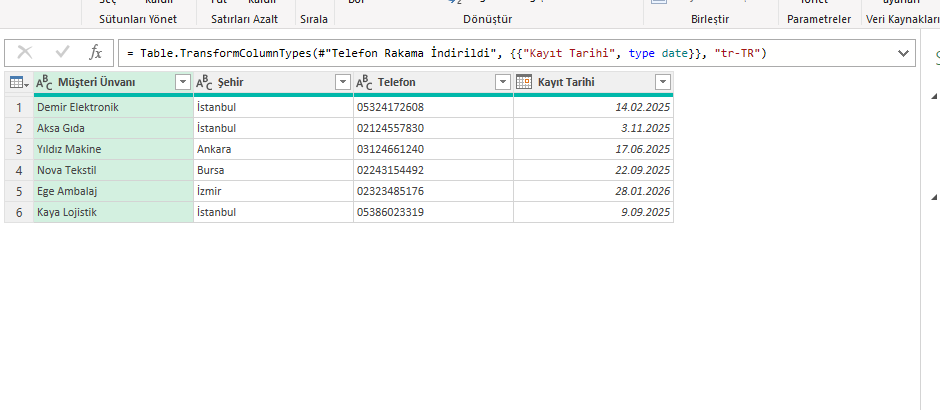Click the Ege Ambalaj cell
The width and height of the screenshot is (940, 410).
pyautogui.click(x=113, y=191)
